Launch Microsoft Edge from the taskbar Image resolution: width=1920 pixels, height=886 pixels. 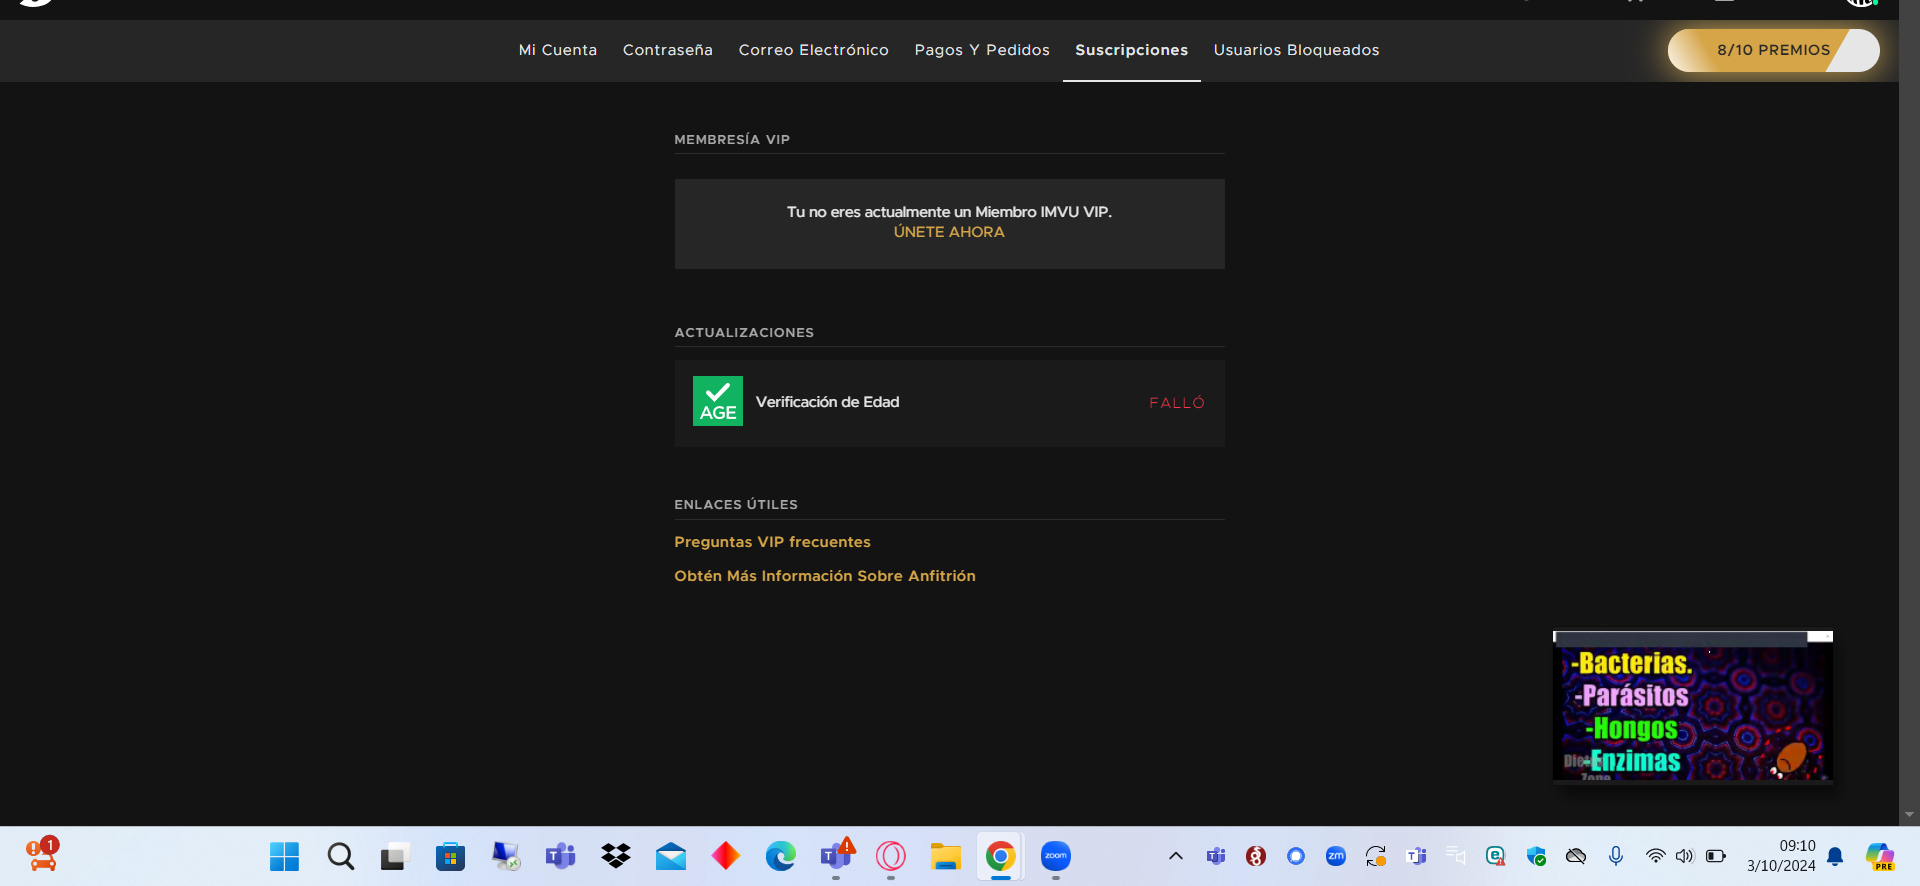781,856
